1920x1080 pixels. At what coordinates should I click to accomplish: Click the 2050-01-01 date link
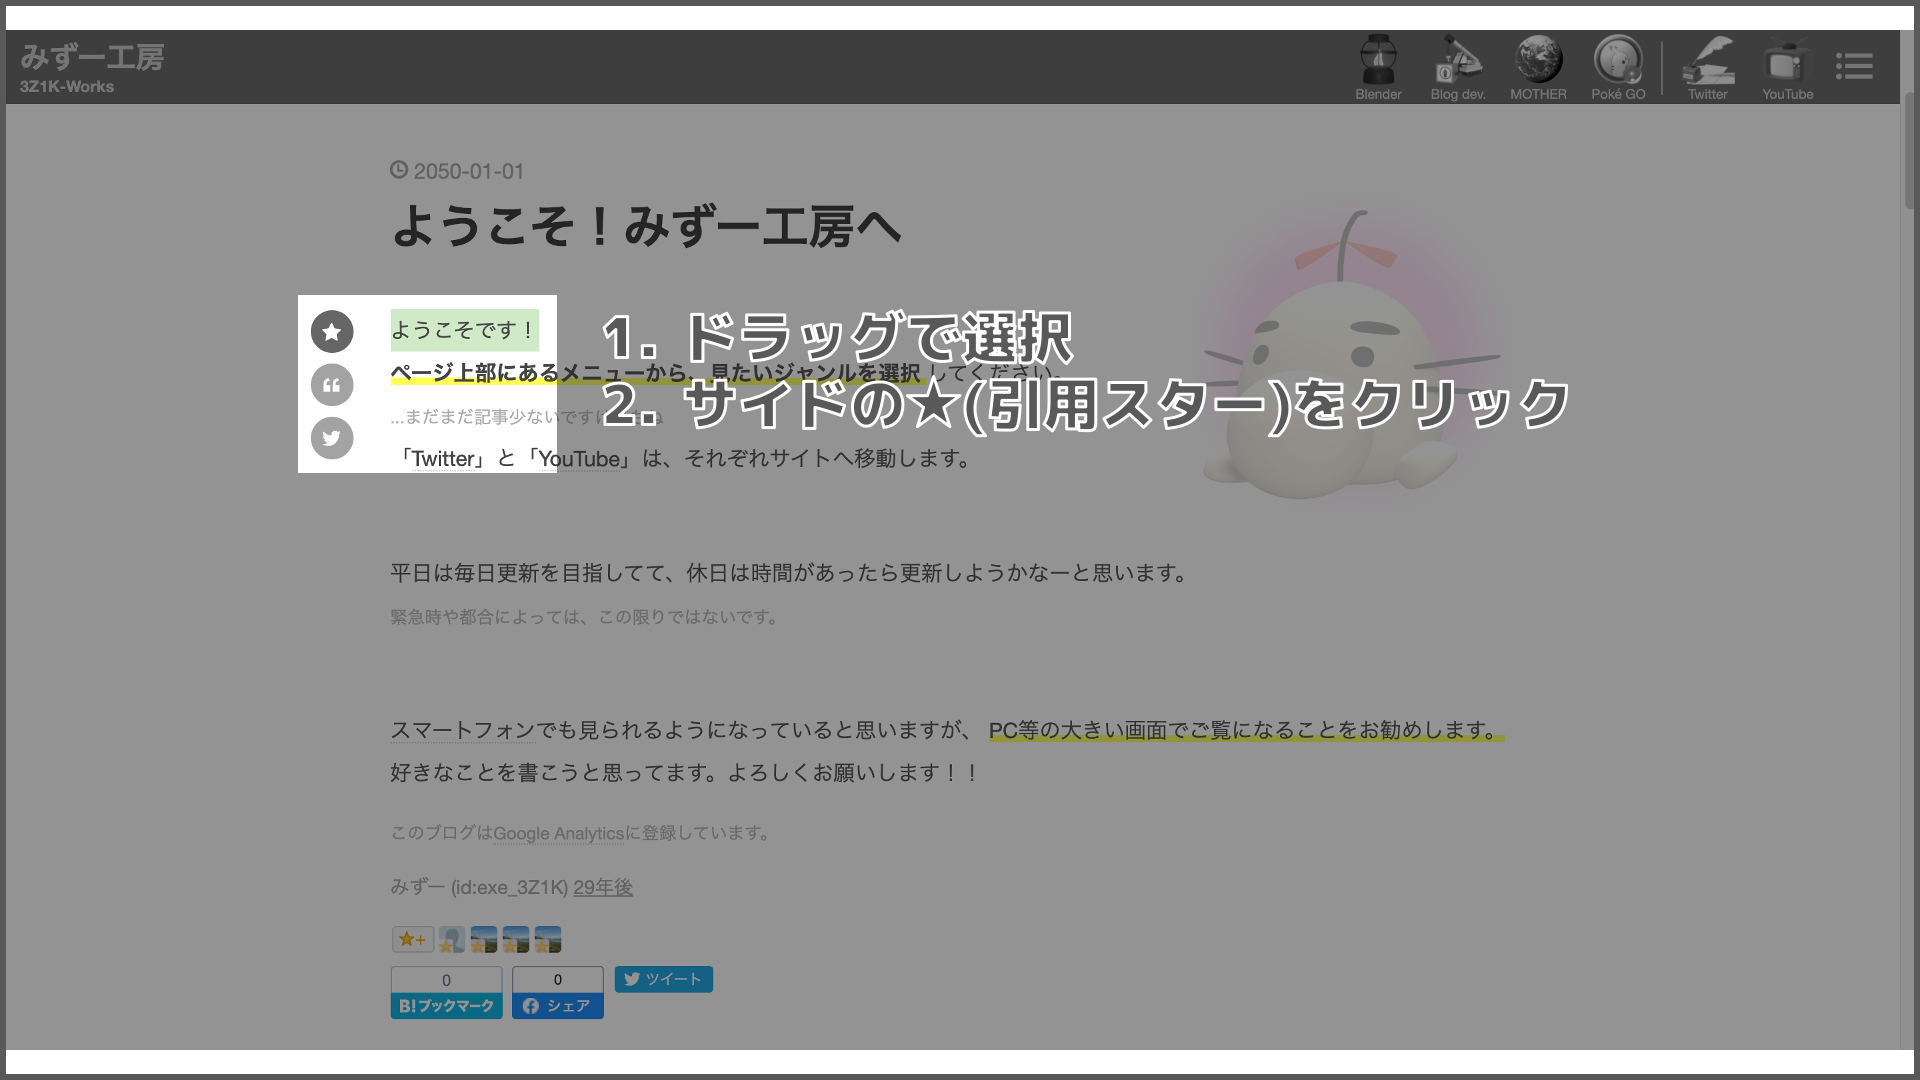pyautogui.click(x=469, y=171)
